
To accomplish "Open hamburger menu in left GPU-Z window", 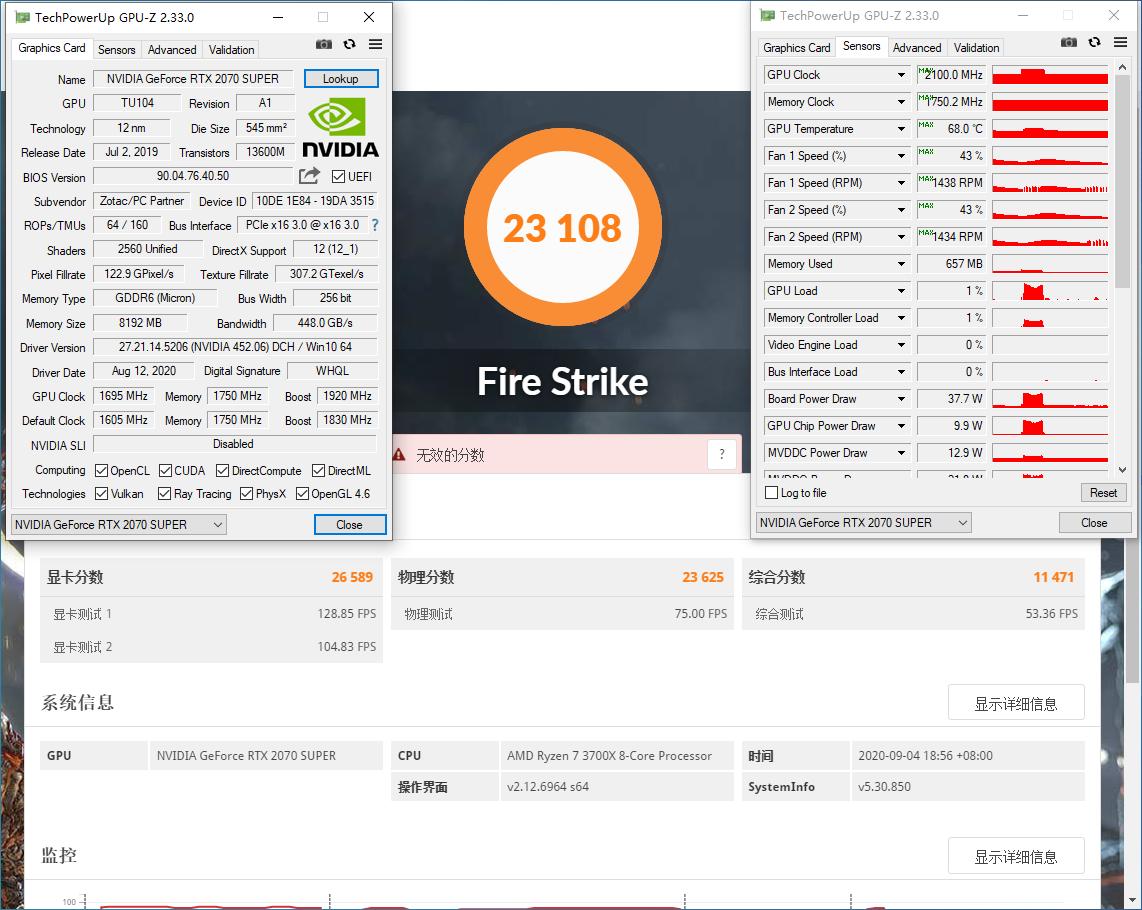I will pyautogui.click(x=375, y=44).
